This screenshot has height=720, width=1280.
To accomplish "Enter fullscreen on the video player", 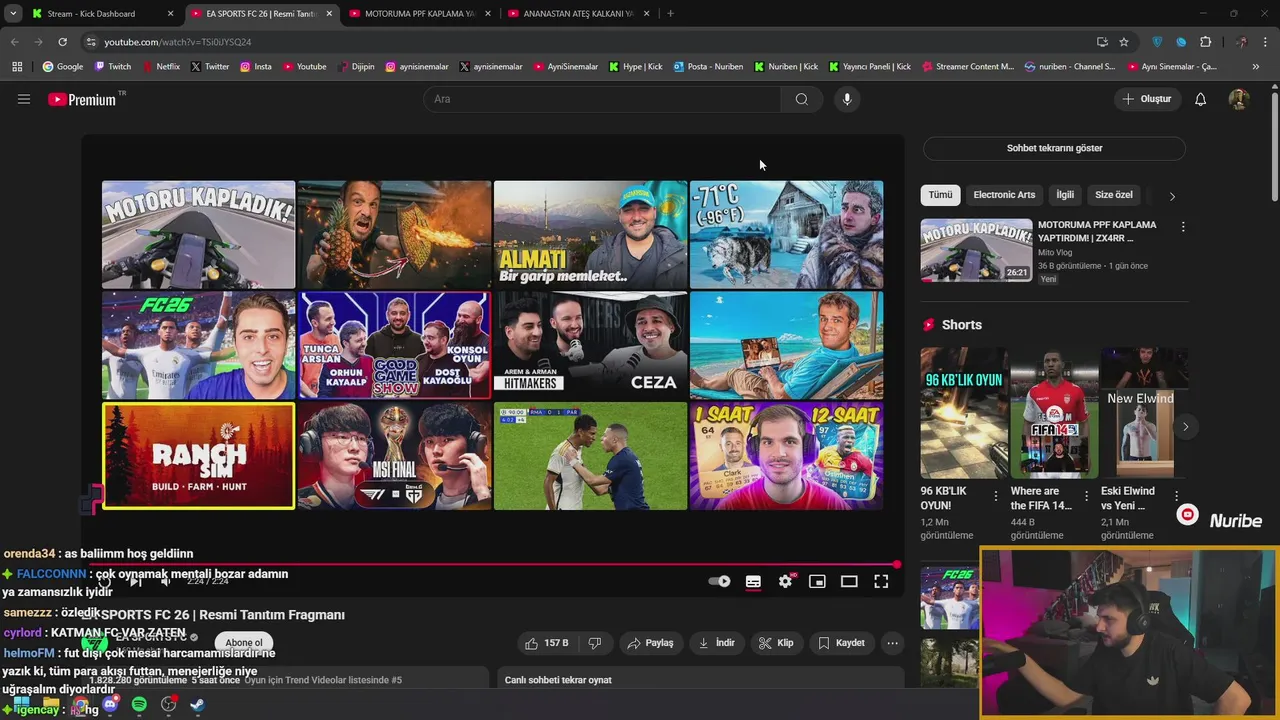I will [881, 581].
